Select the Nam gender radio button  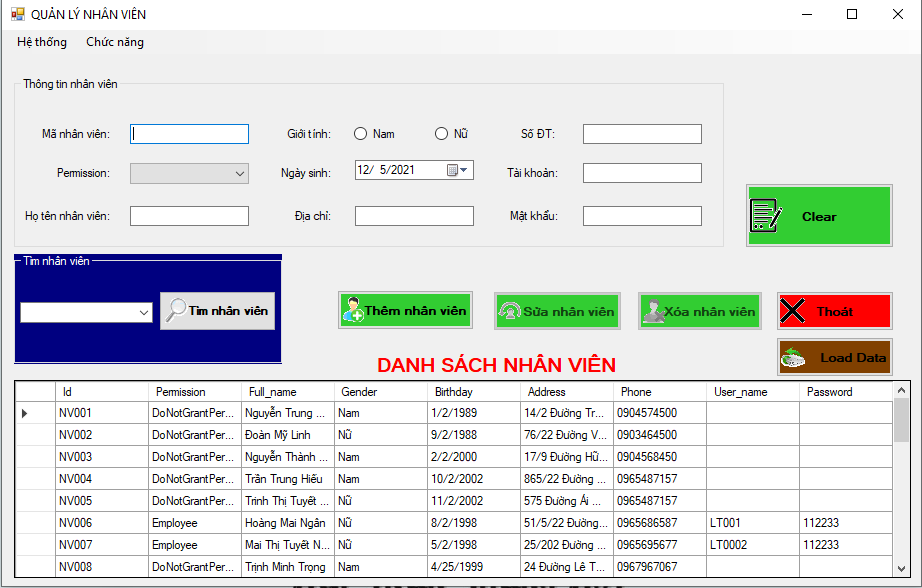(360, 134)
